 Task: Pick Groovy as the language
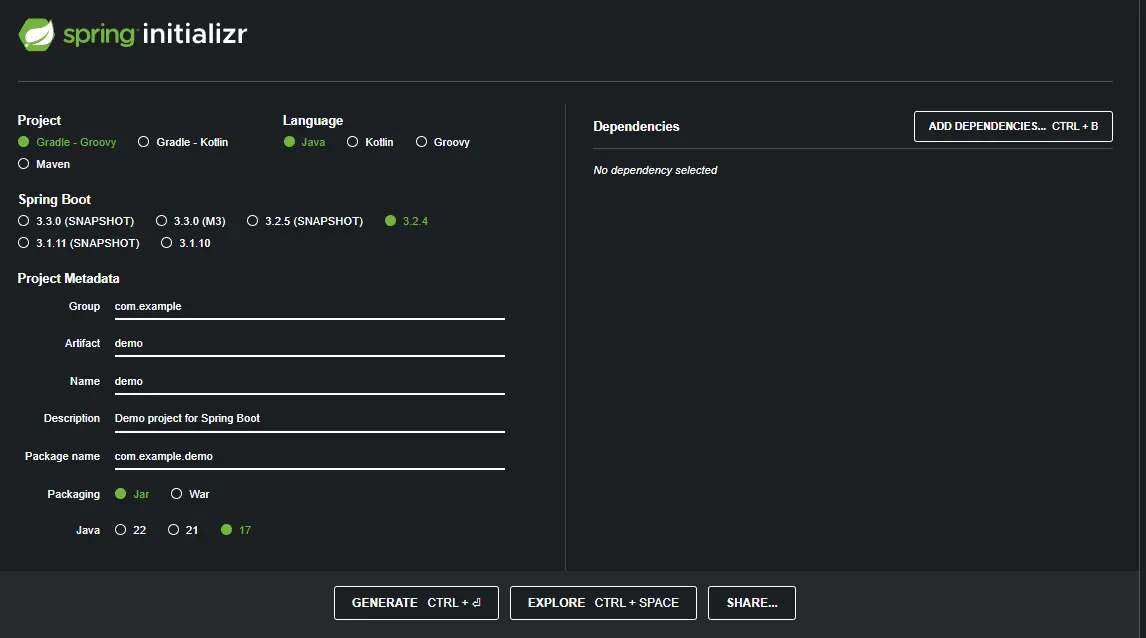pos(442,142)
